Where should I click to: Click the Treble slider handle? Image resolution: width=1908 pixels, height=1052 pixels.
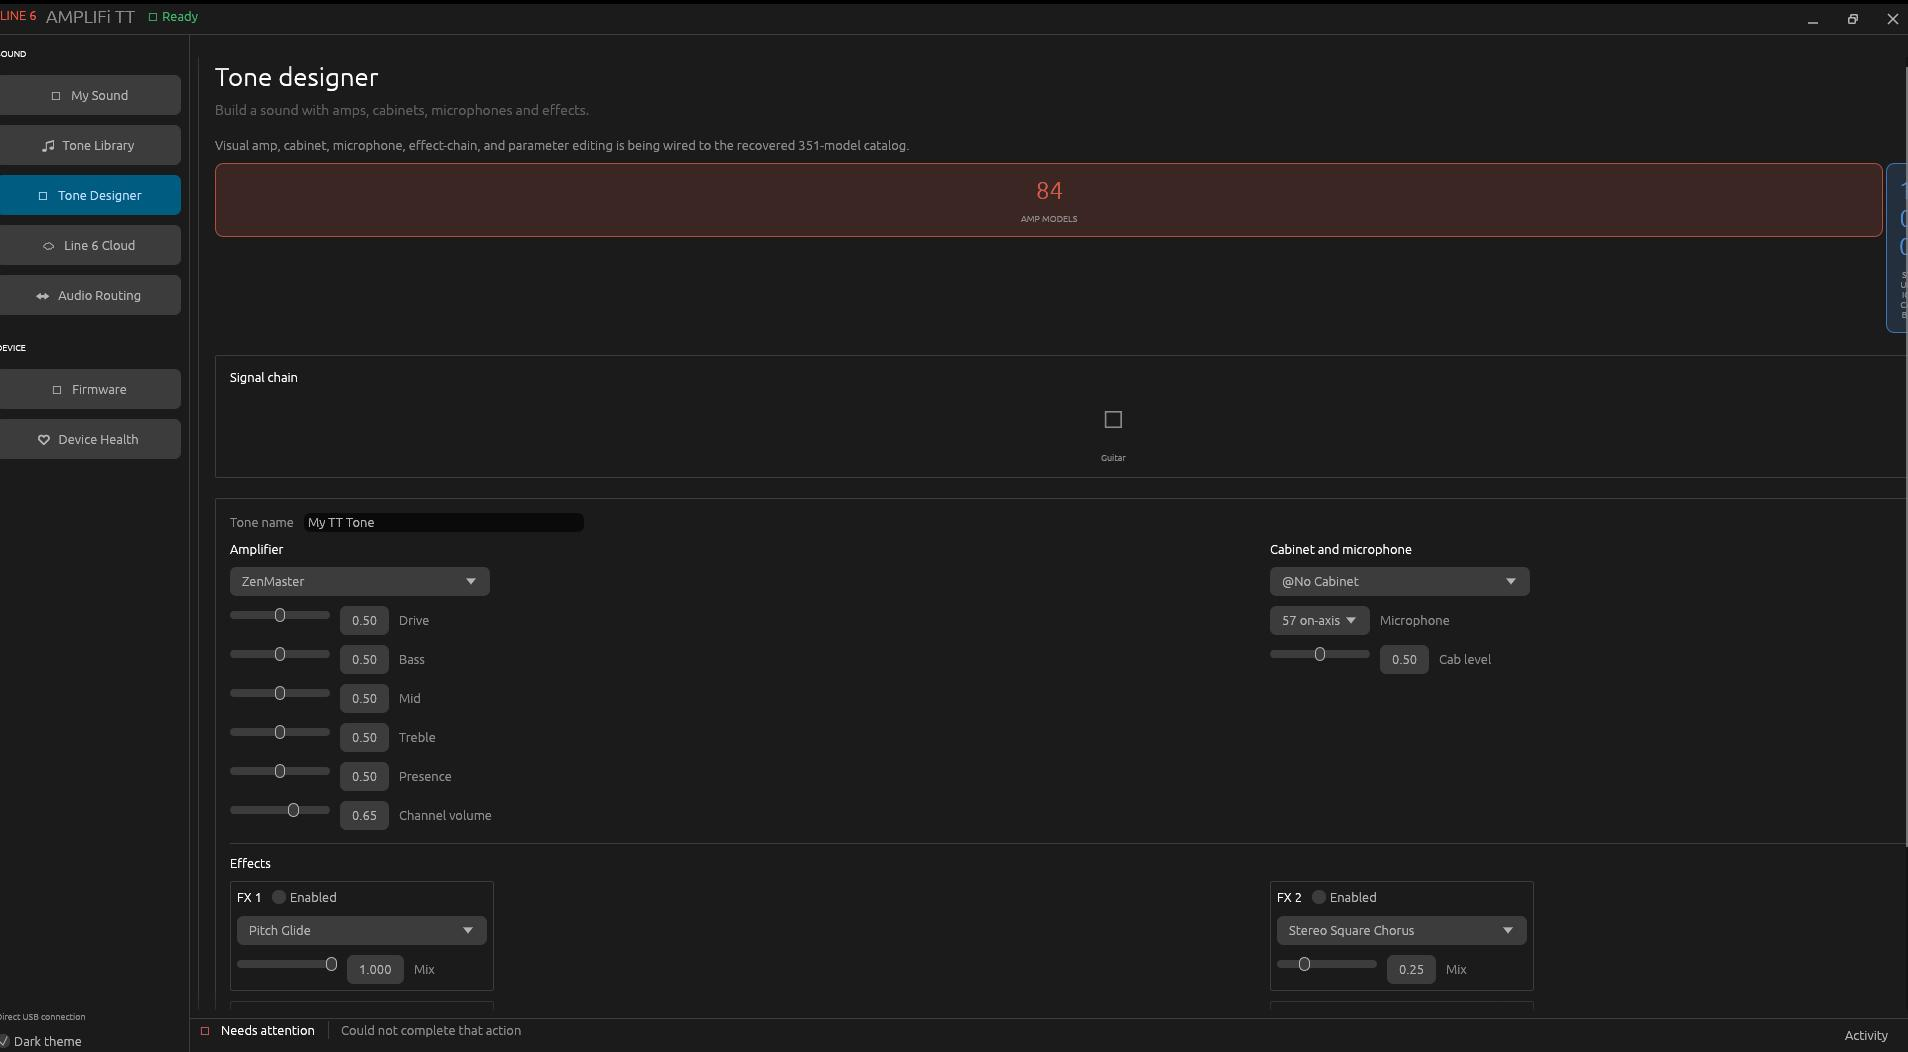coord(280,732)
